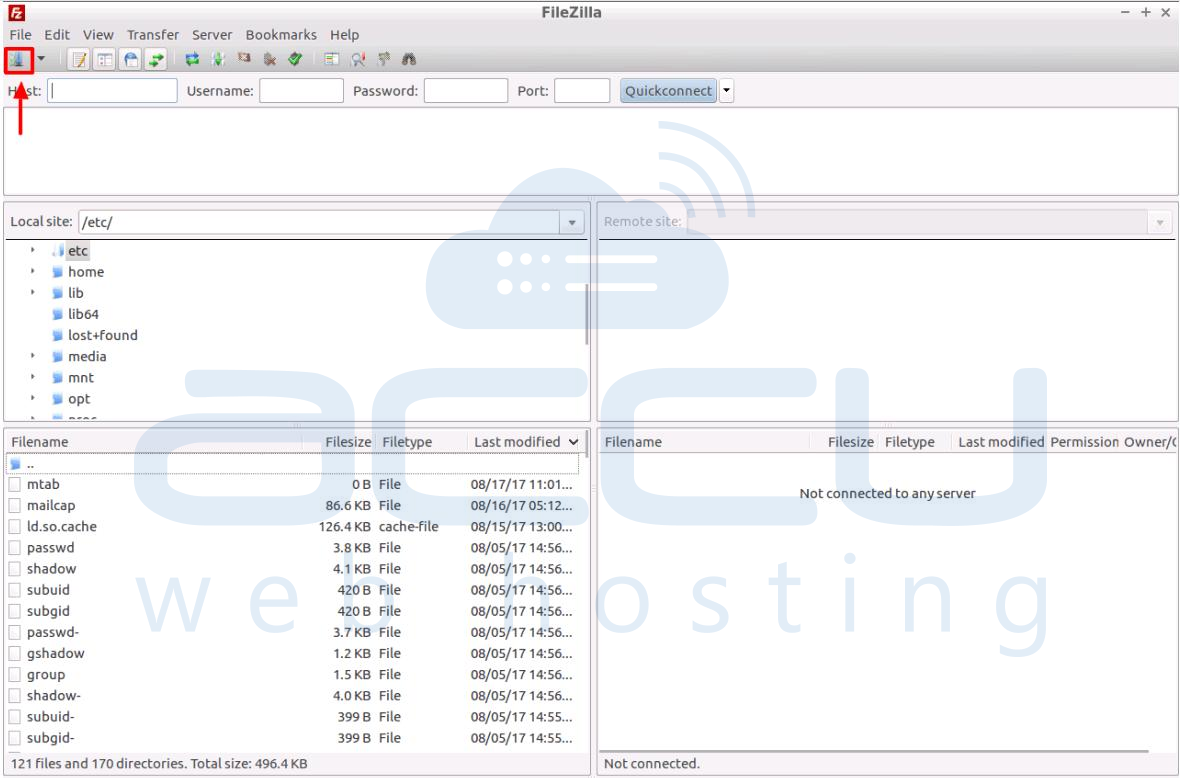Toggle directory comparison
The image size is (1180, 778).
[357, 59]
